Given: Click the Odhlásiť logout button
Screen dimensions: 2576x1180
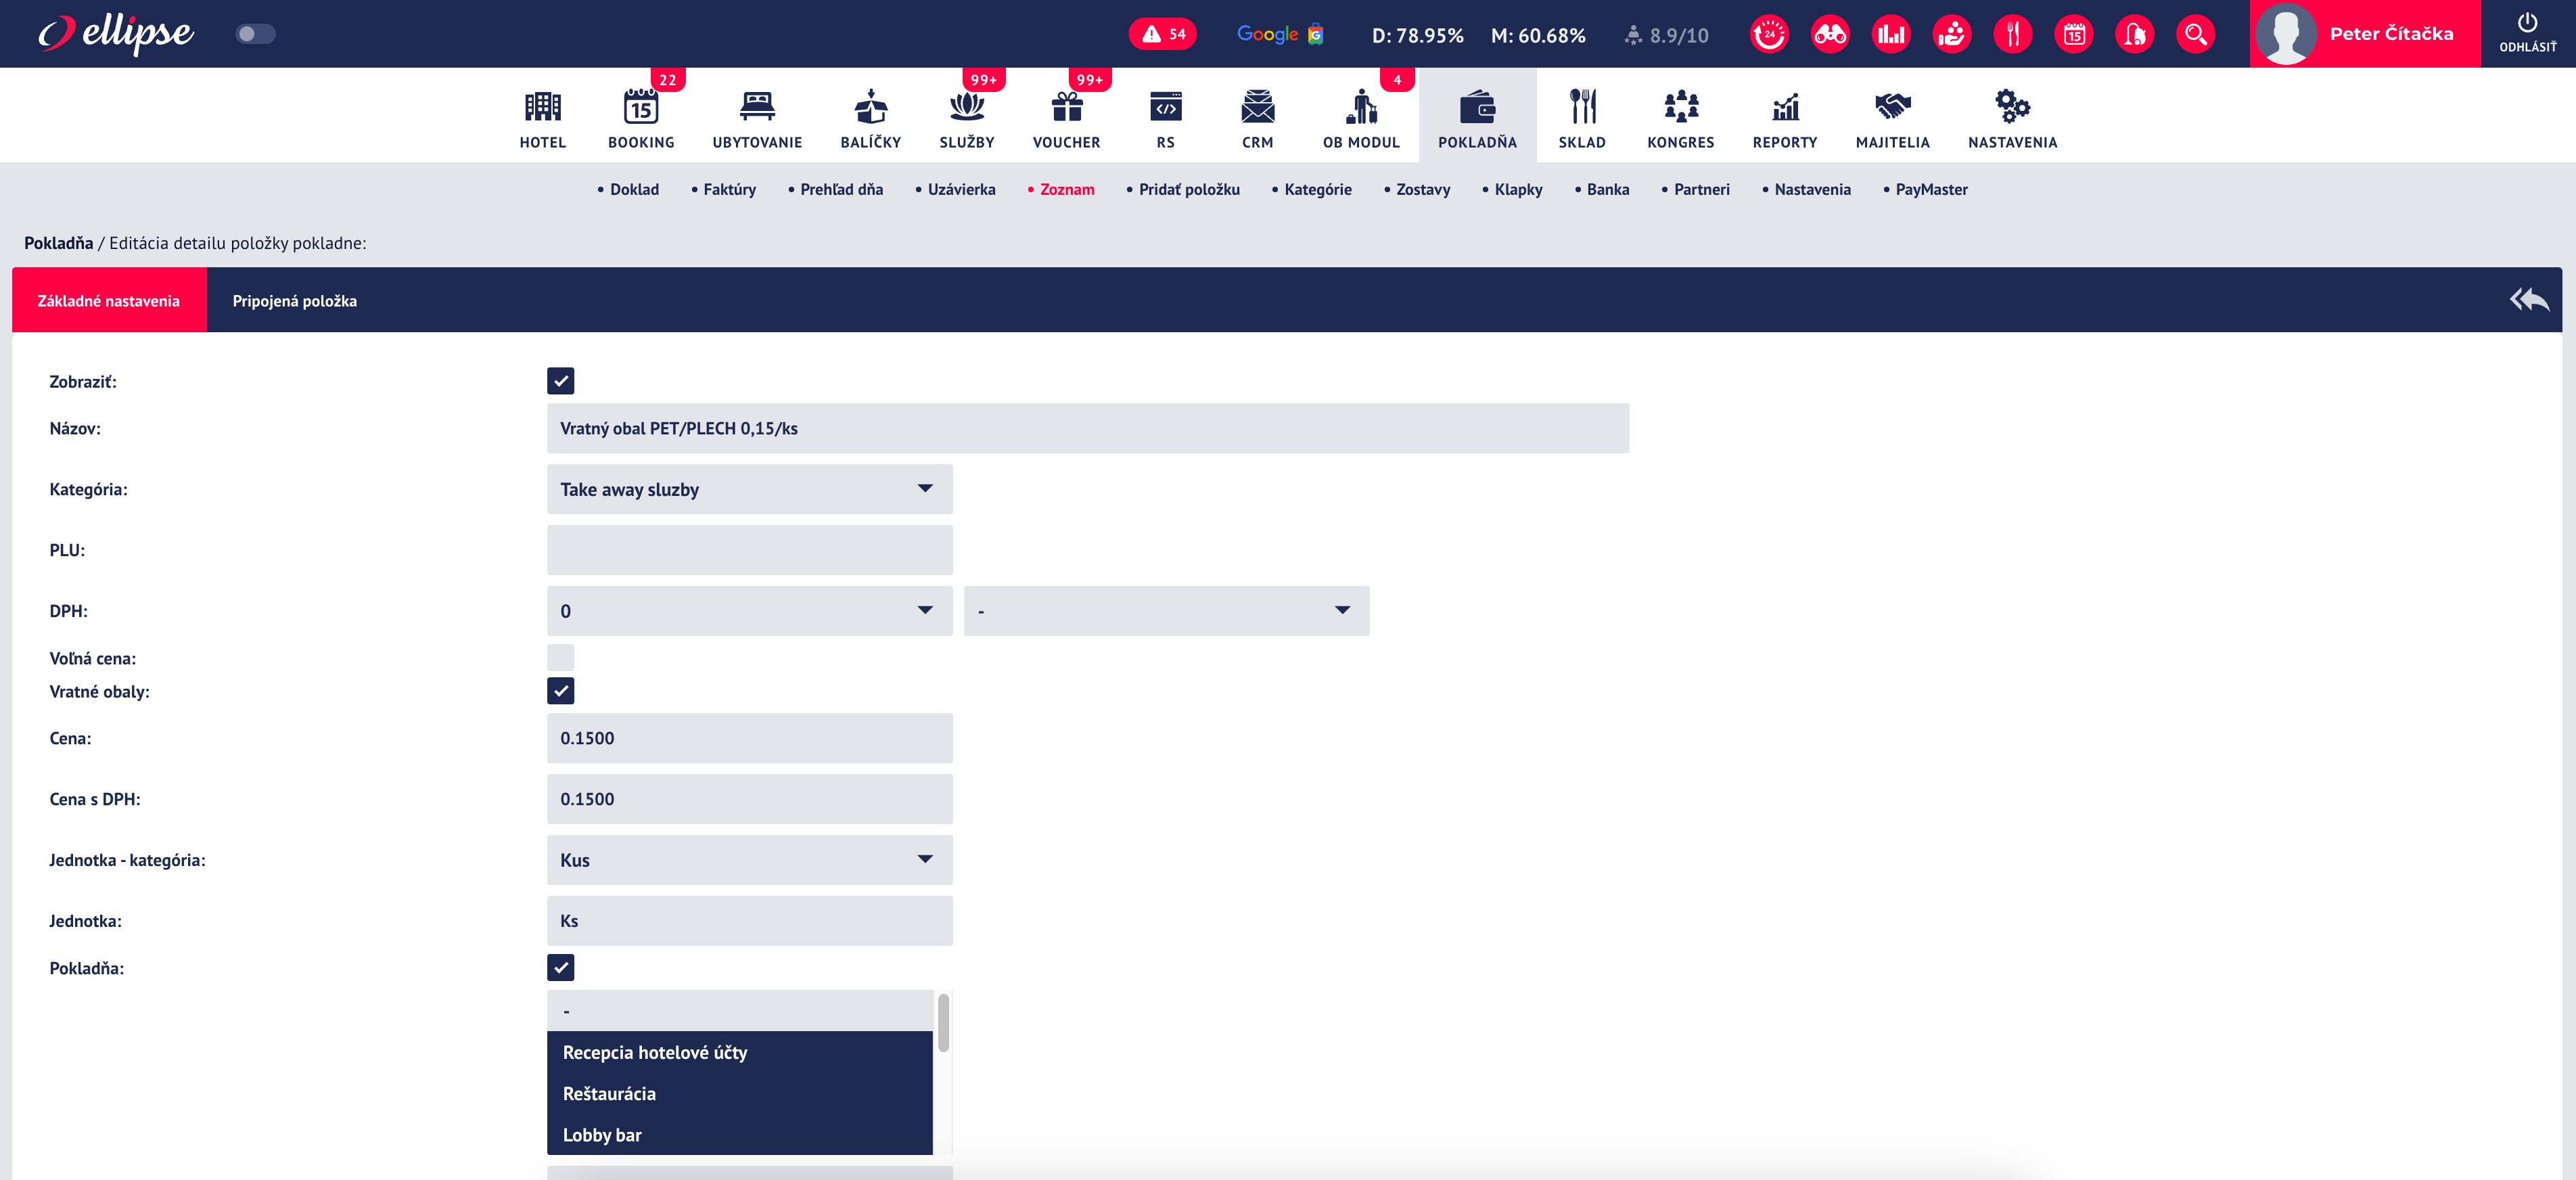Looking at the screenshot, I should pos(2527,34).
